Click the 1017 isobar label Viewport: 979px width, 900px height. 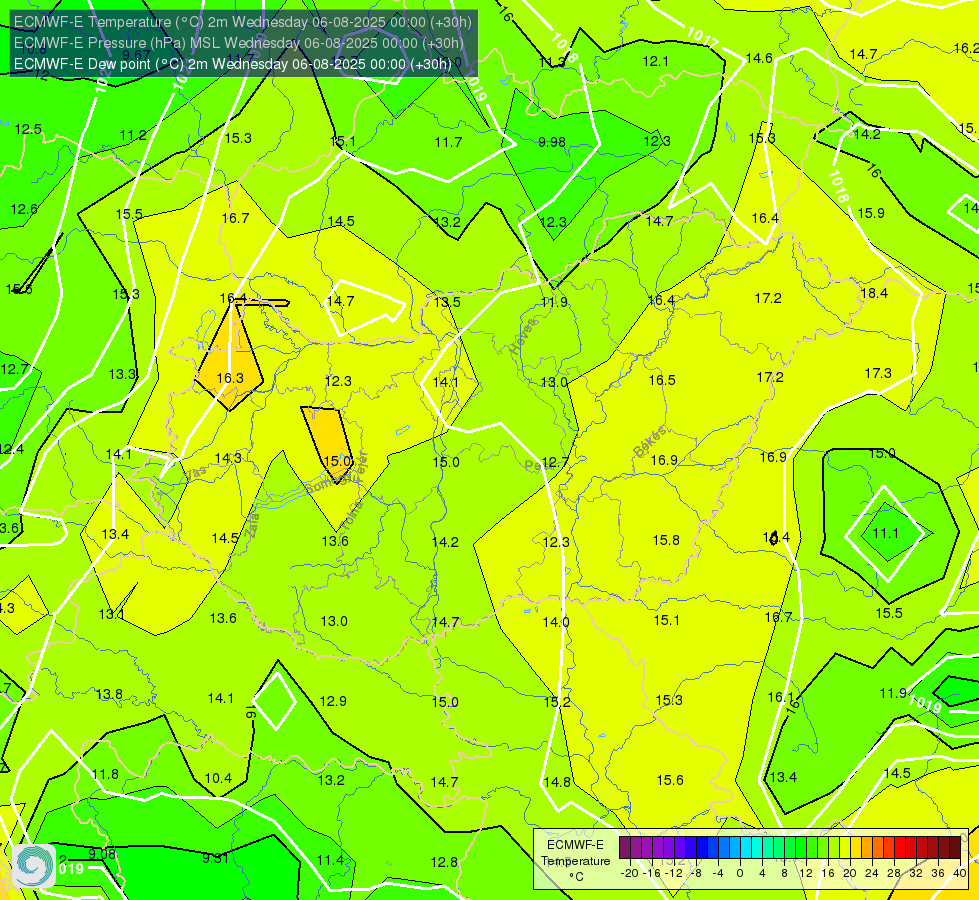(702, 37)
